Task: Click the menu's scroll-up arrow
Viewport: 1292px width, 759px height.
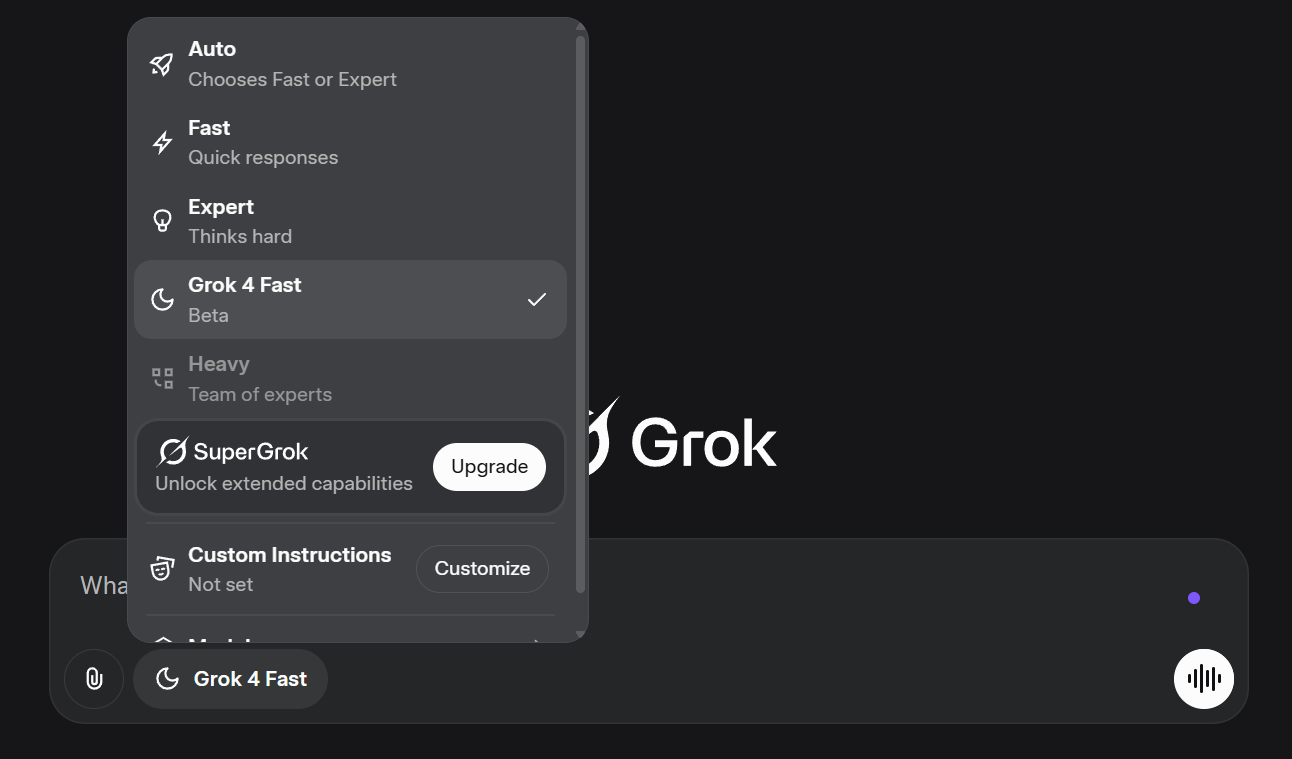Action: point(580,26)
